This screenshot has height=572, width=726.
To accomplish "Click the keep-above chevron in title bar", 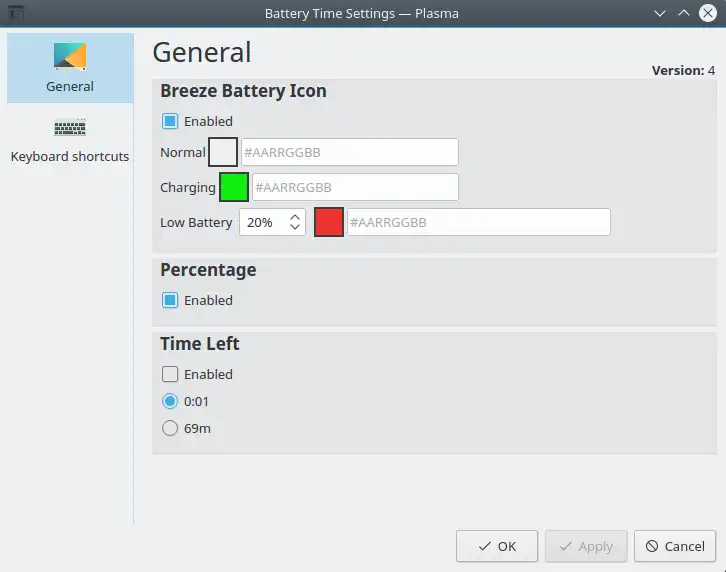I will click(x=684, y=13).
